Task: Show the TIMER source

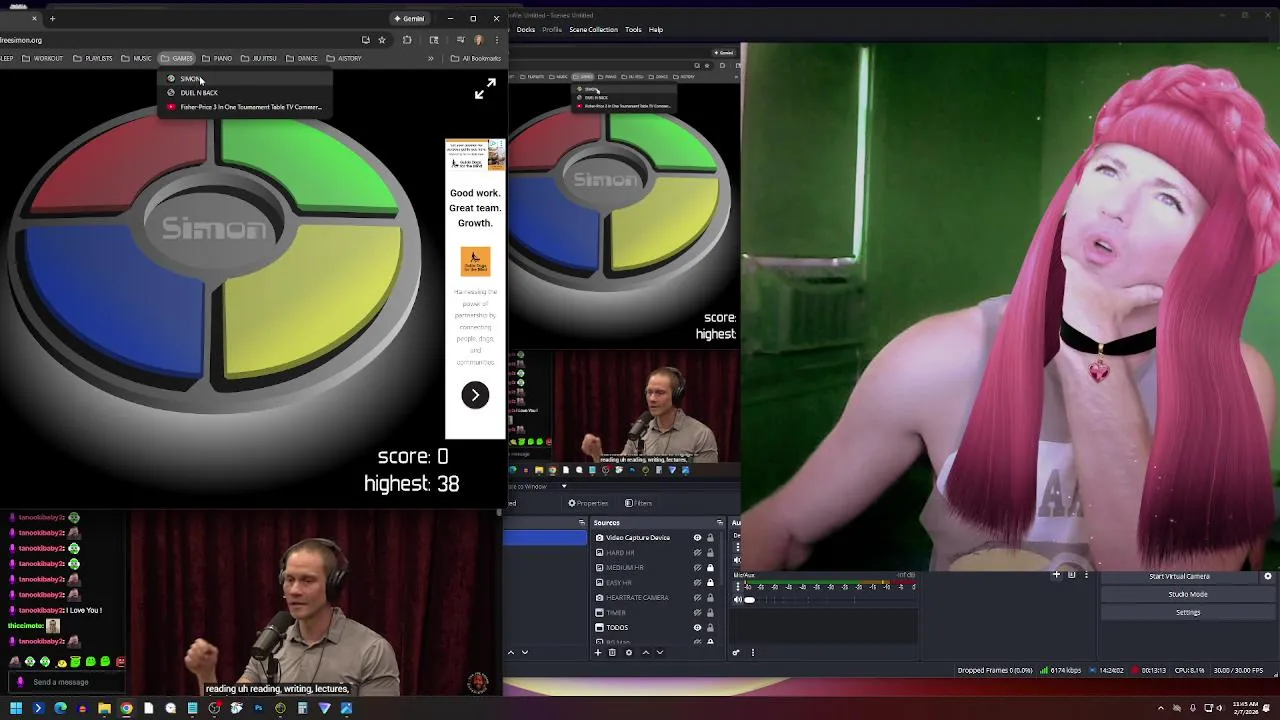Action: click(x=697, y=613)
